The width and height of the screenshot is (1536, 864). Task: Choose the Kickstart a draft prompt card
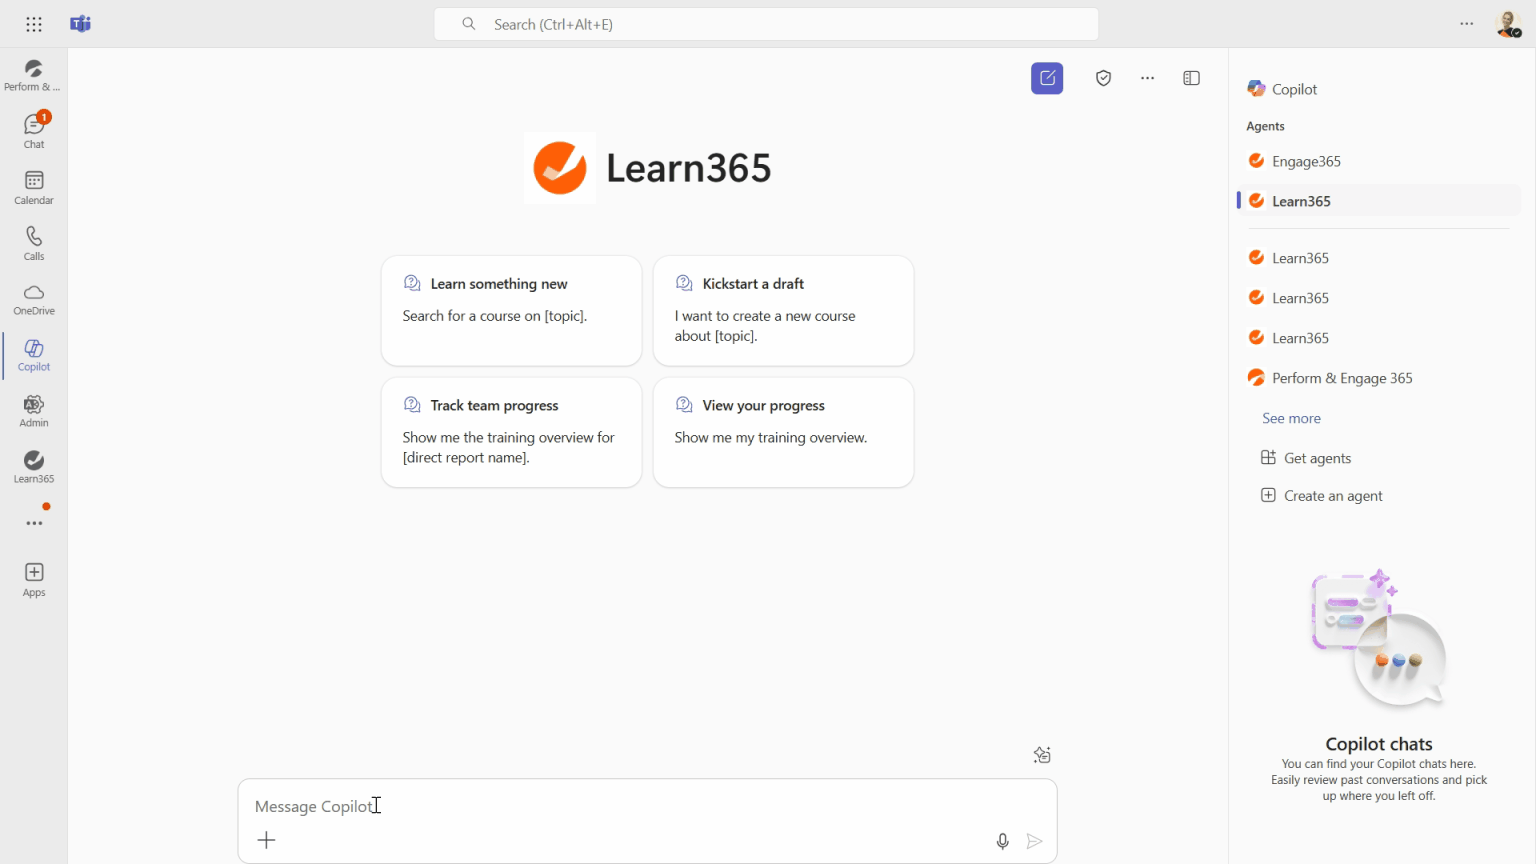(x=783, y=310)
